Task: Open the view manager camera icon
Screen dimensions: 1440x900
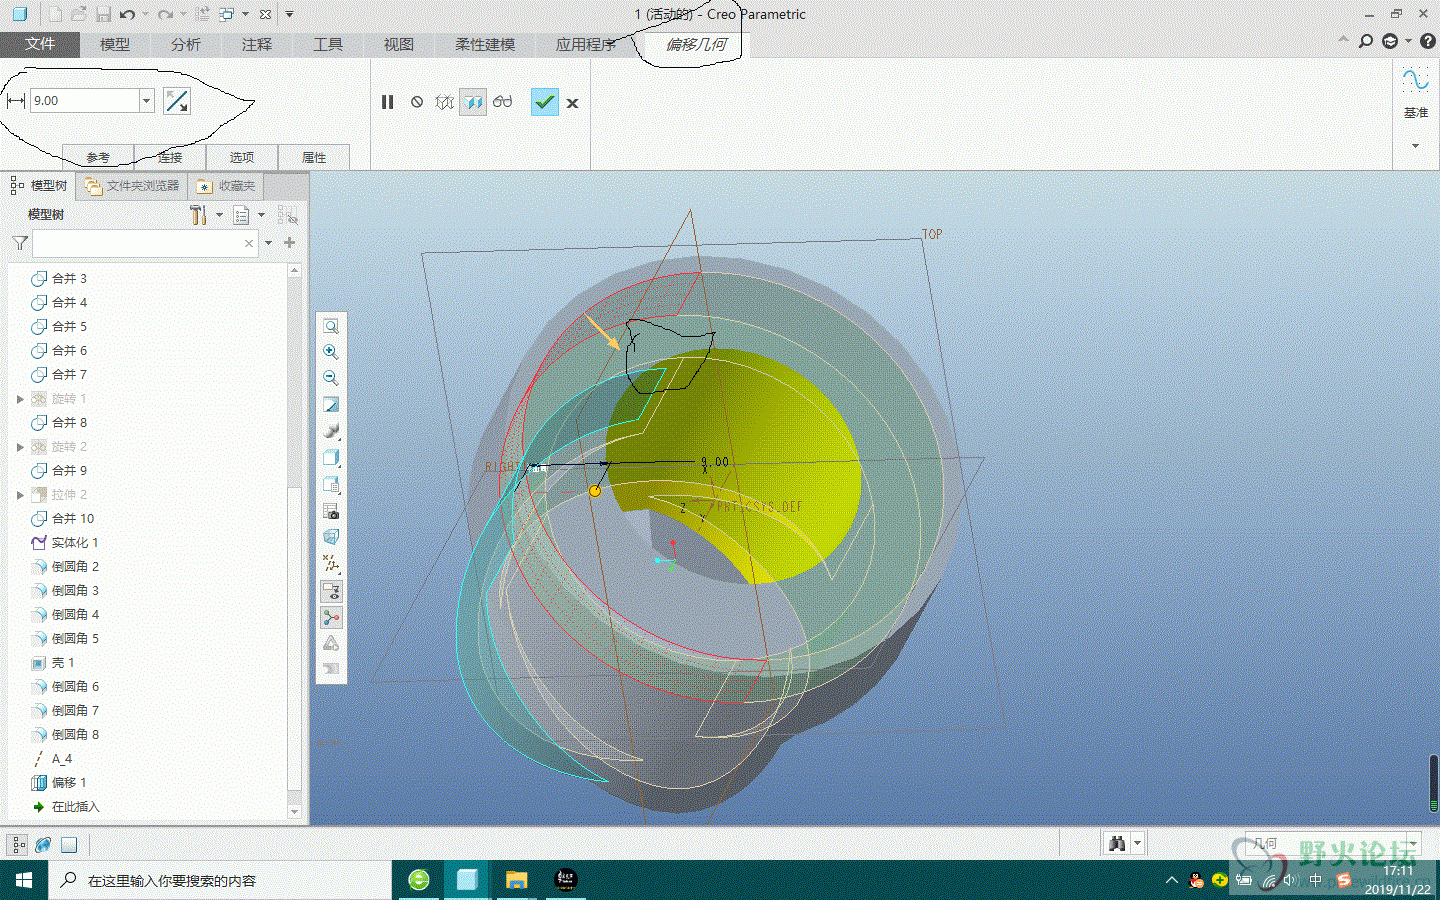Action: (x=331, y=511)
